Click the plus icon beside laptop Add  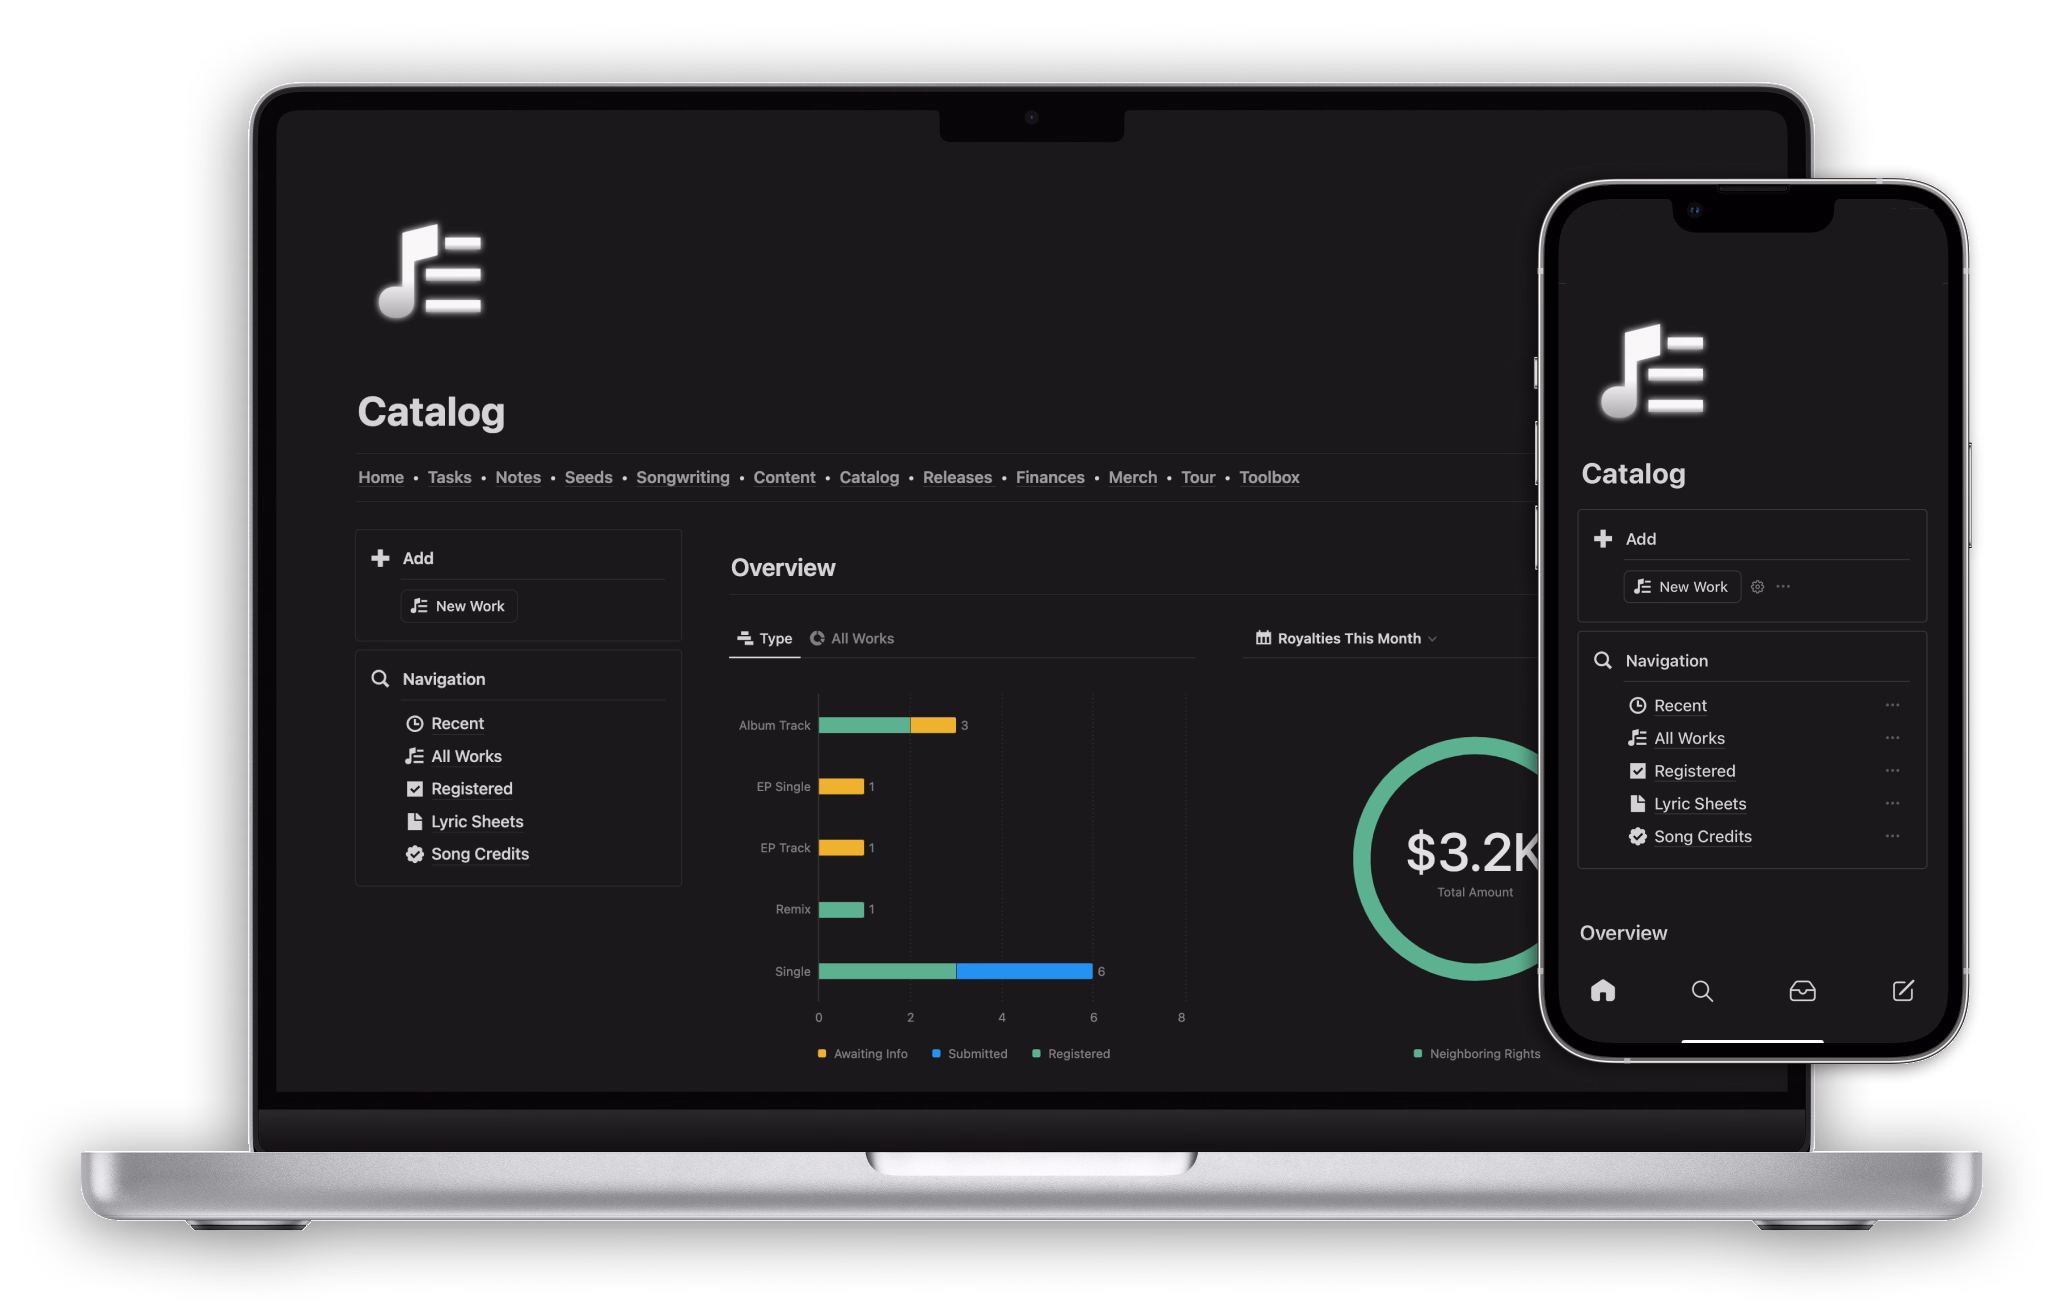[x=380, y=558]
